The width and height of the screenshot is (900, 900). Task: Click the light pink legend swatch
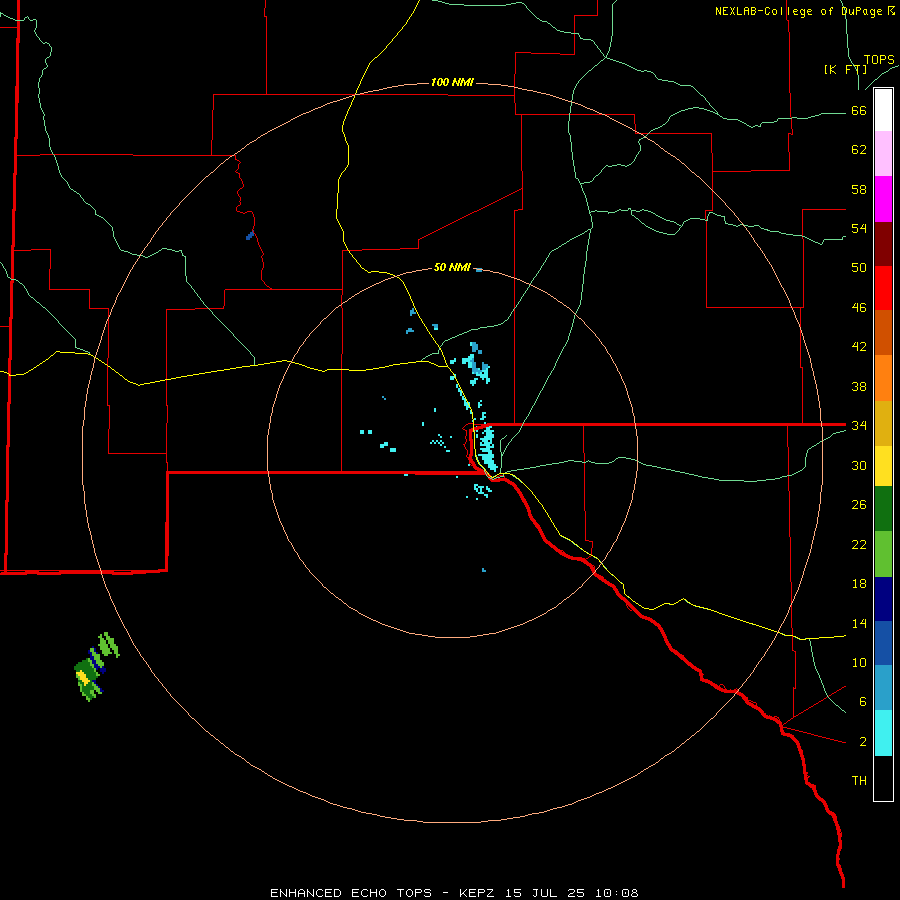(883, 153)
